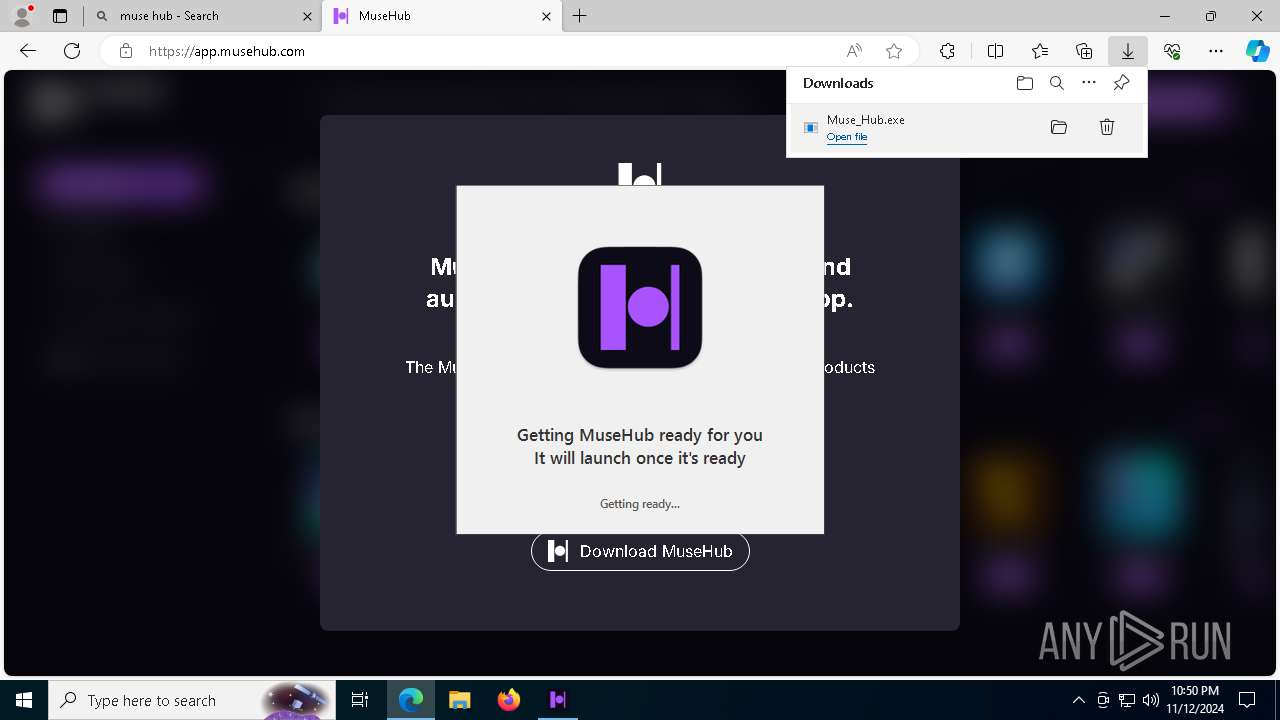
Task: Show Muse_Hub.exe in folder
Action: click(1059, 127)
